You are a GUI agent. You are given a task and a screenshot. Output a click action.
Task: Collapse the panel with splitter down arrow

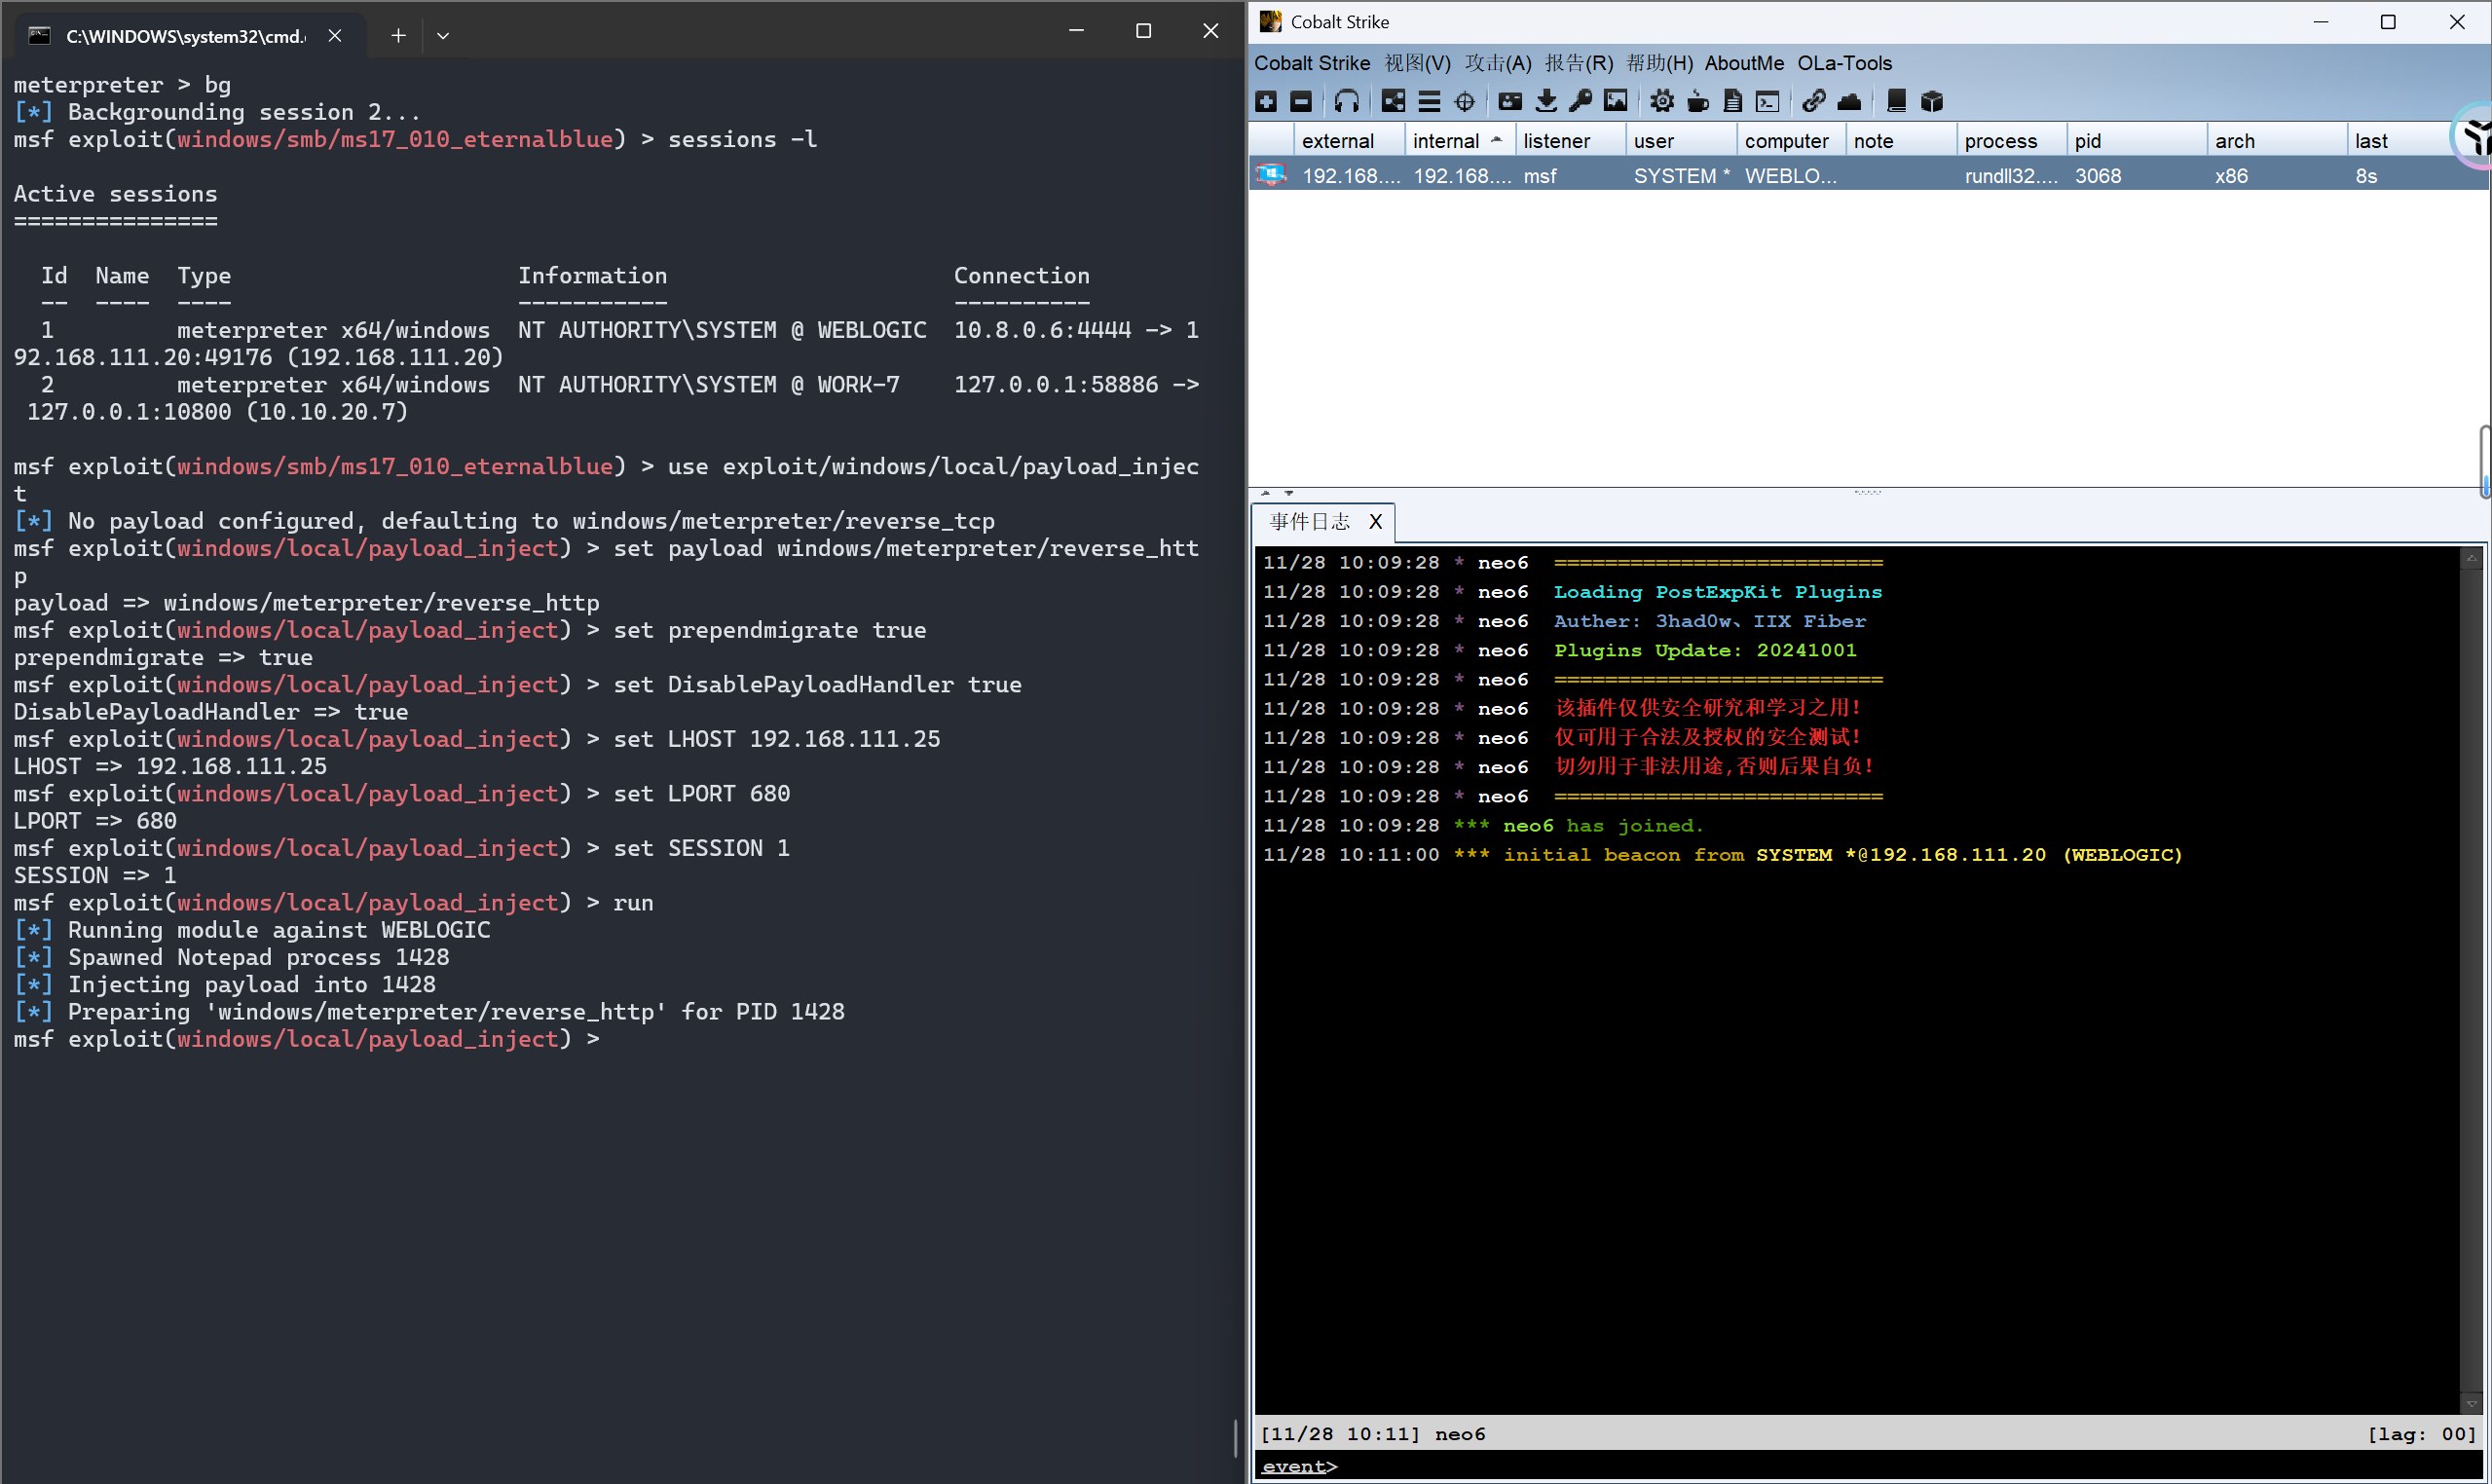[1289, 493]
